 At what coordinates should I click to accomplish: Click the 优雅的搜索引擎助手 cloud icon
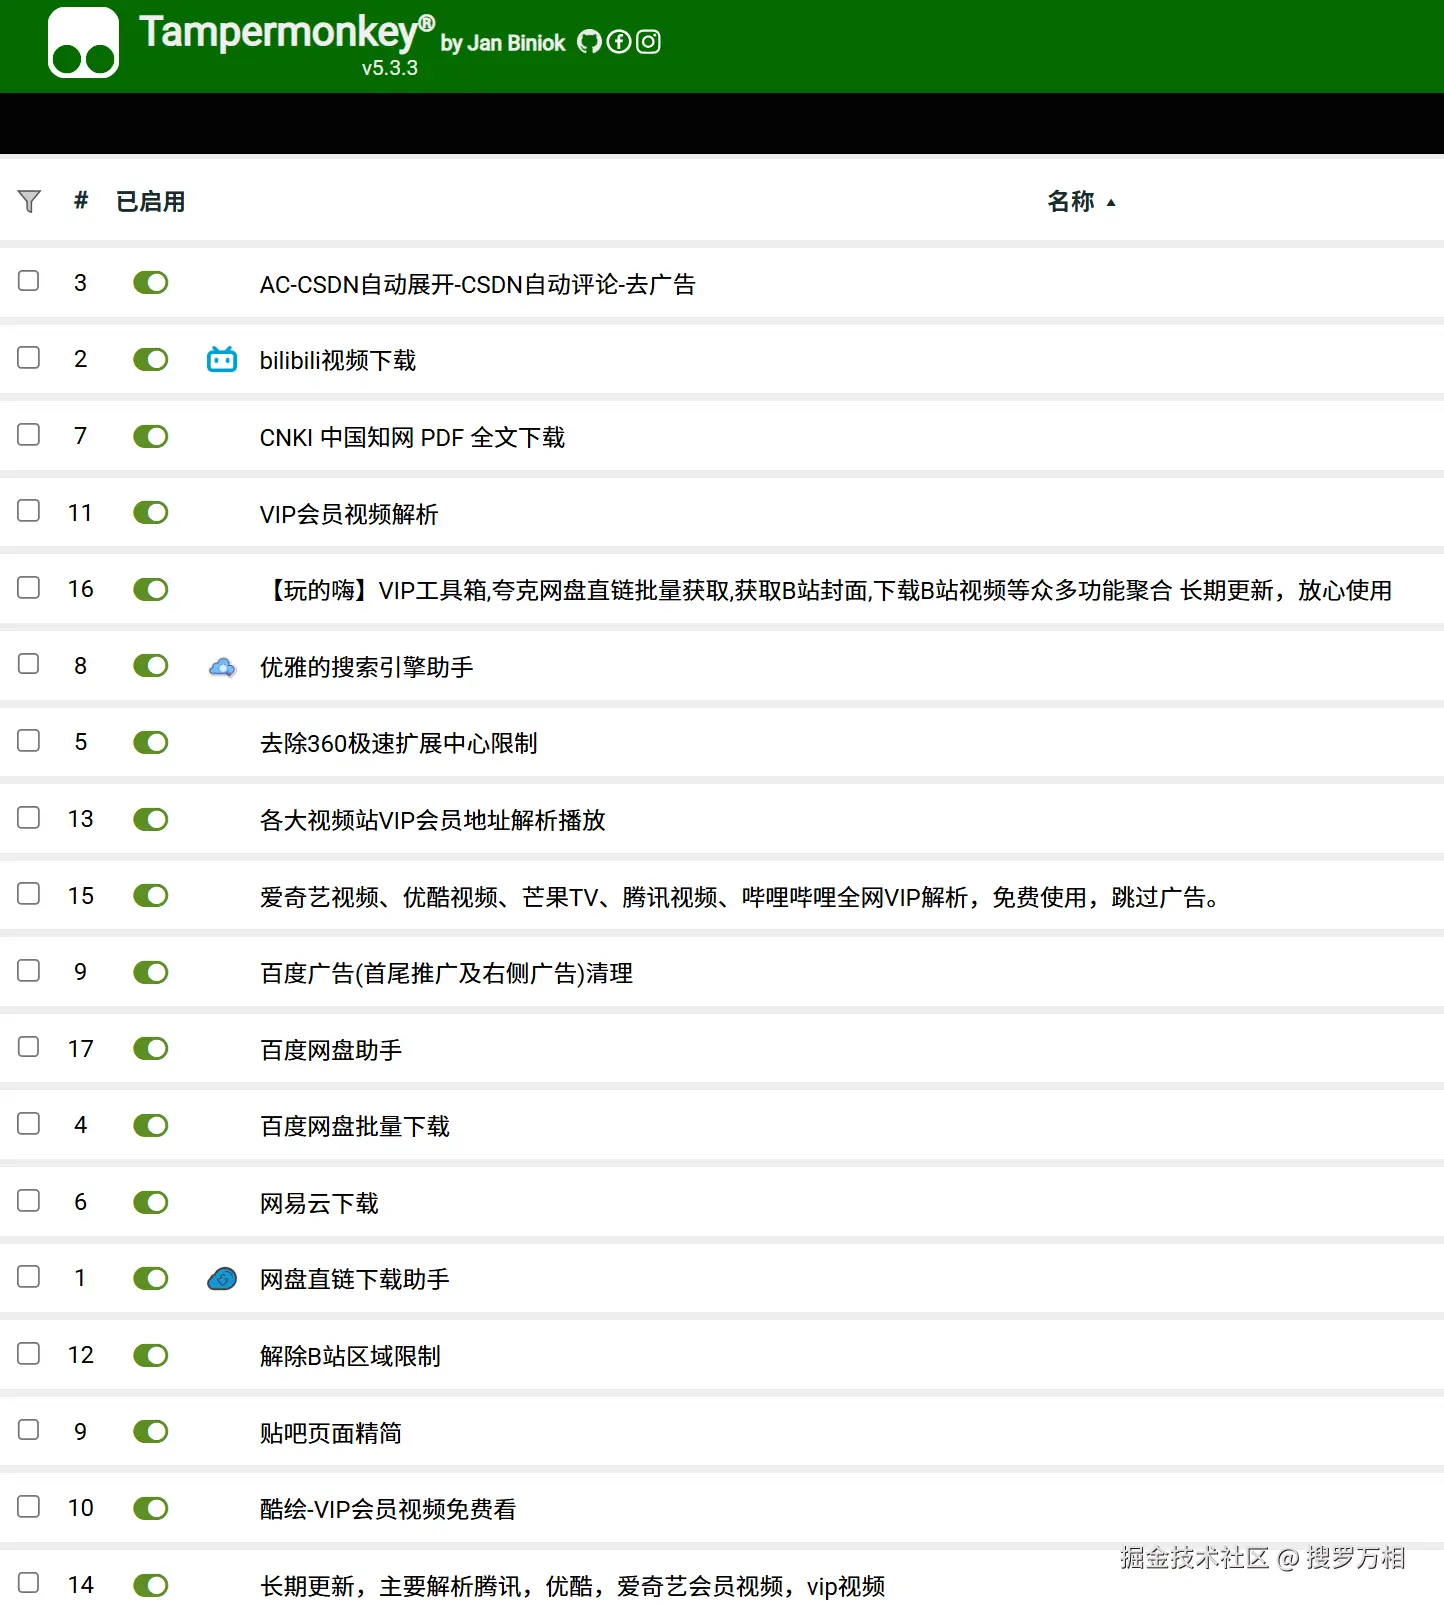tap(222, 666)
